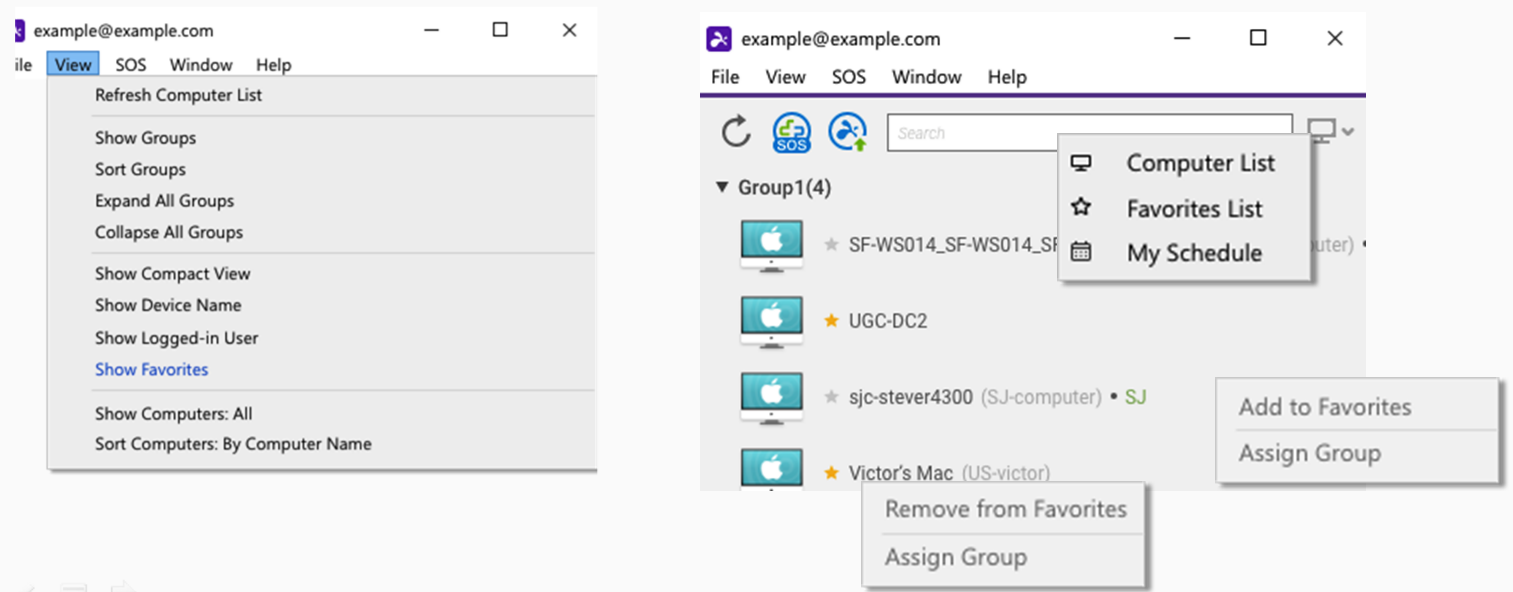
Task: Open the view selector dropdown next to search
Action: pyautogui.click(x=1329, y=132)
